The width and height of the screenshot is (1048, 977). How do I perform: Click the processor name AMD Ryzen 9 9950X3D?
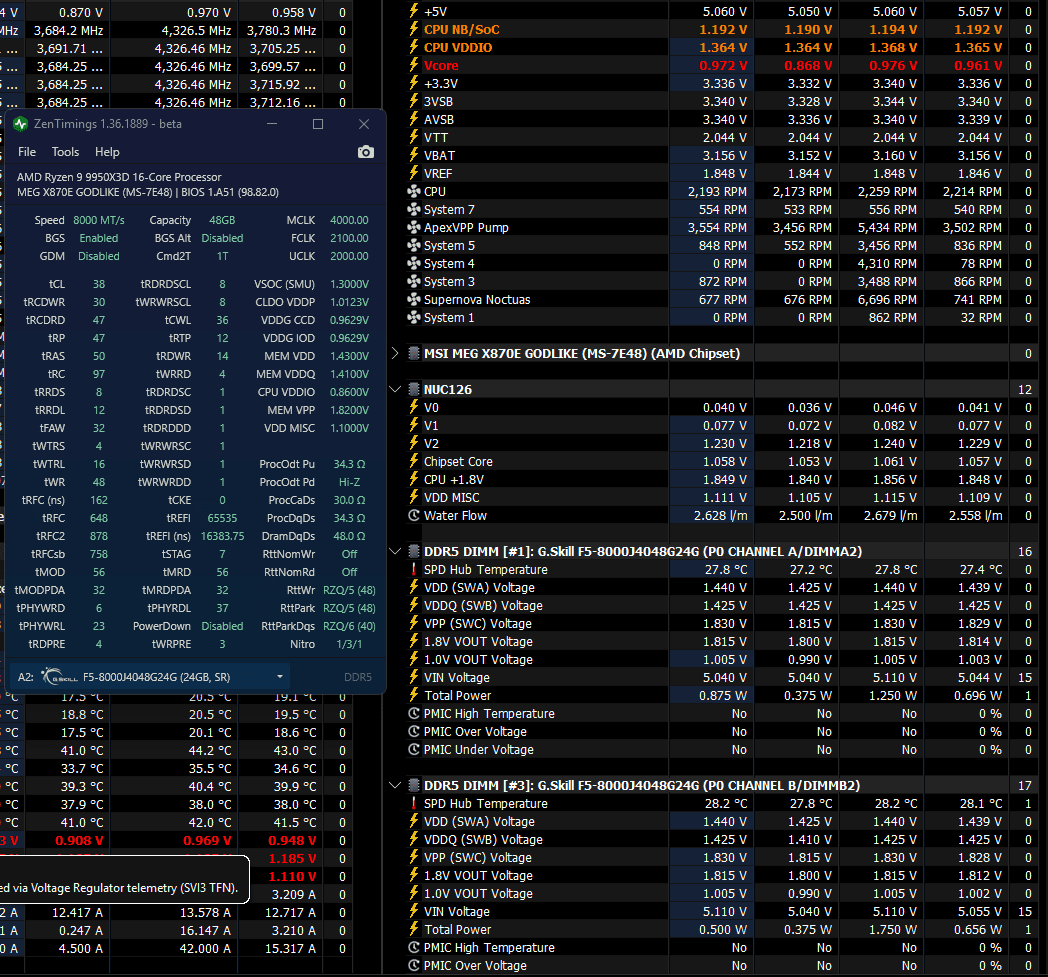tap(119, 177)
